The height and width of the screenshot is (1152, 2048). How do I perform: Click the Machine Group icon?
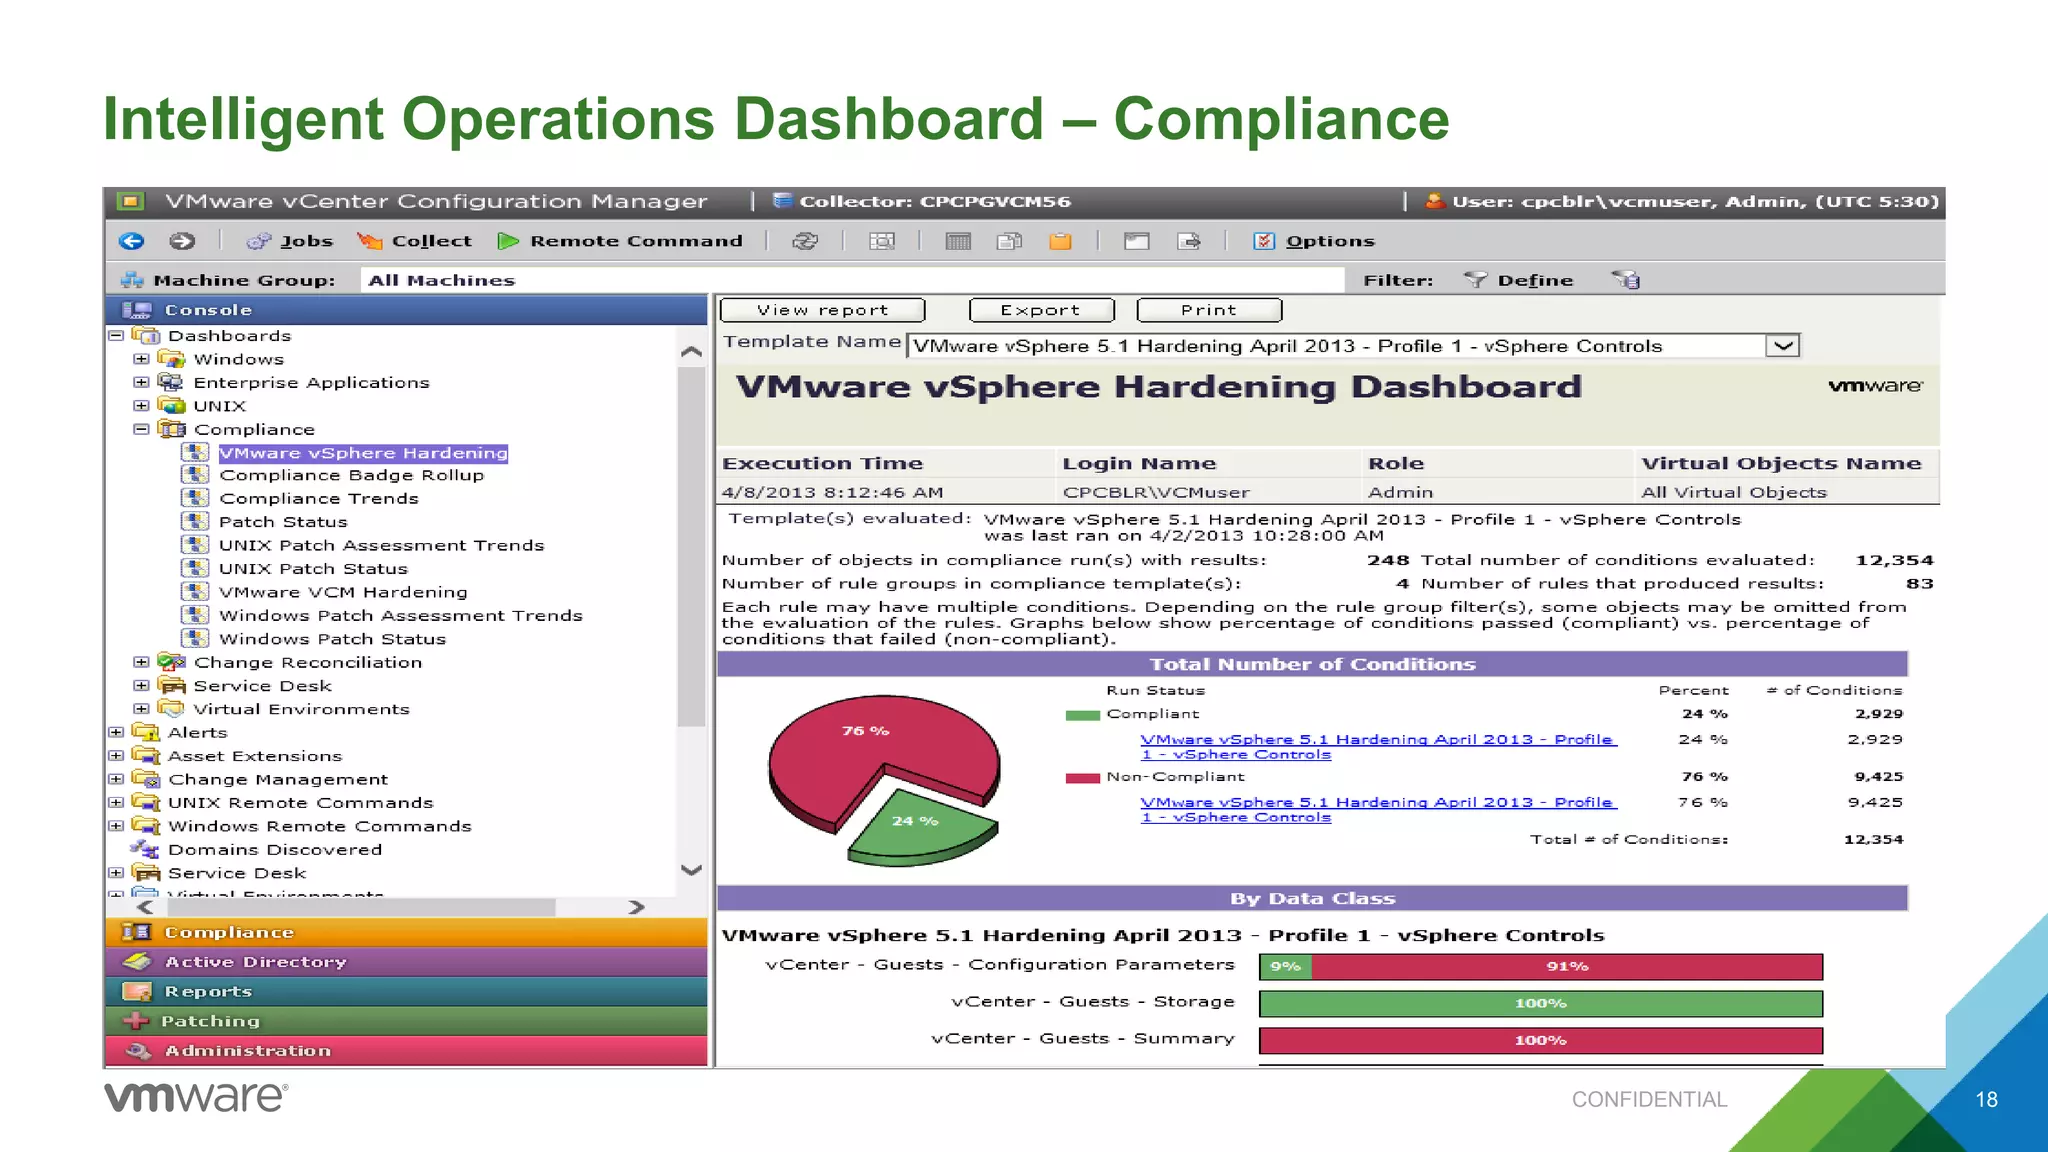pos(132,280)
